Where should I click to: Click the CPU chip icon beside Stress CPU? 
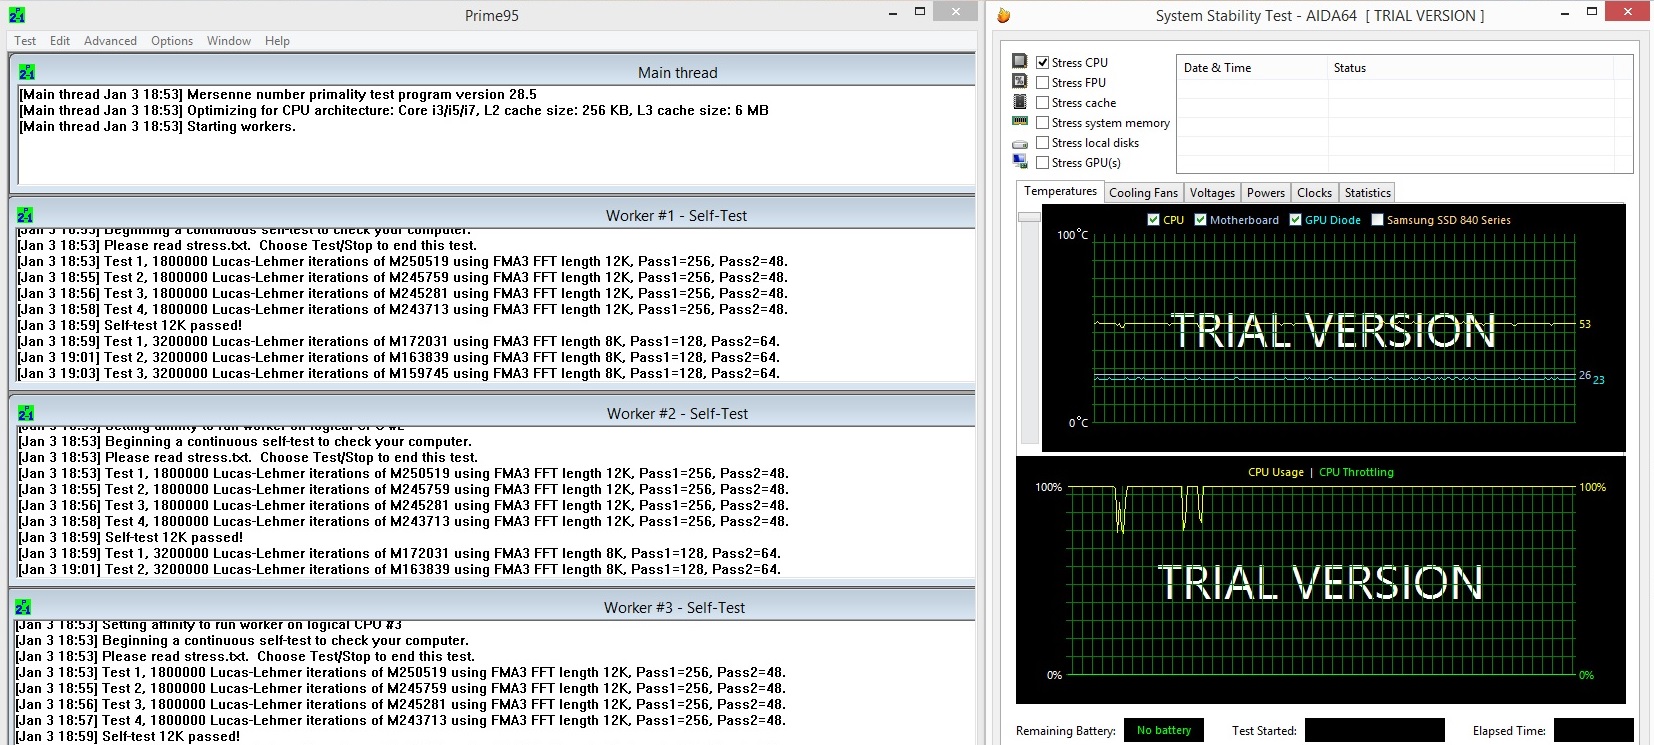pyautogui.click(x=1020, y=61)
